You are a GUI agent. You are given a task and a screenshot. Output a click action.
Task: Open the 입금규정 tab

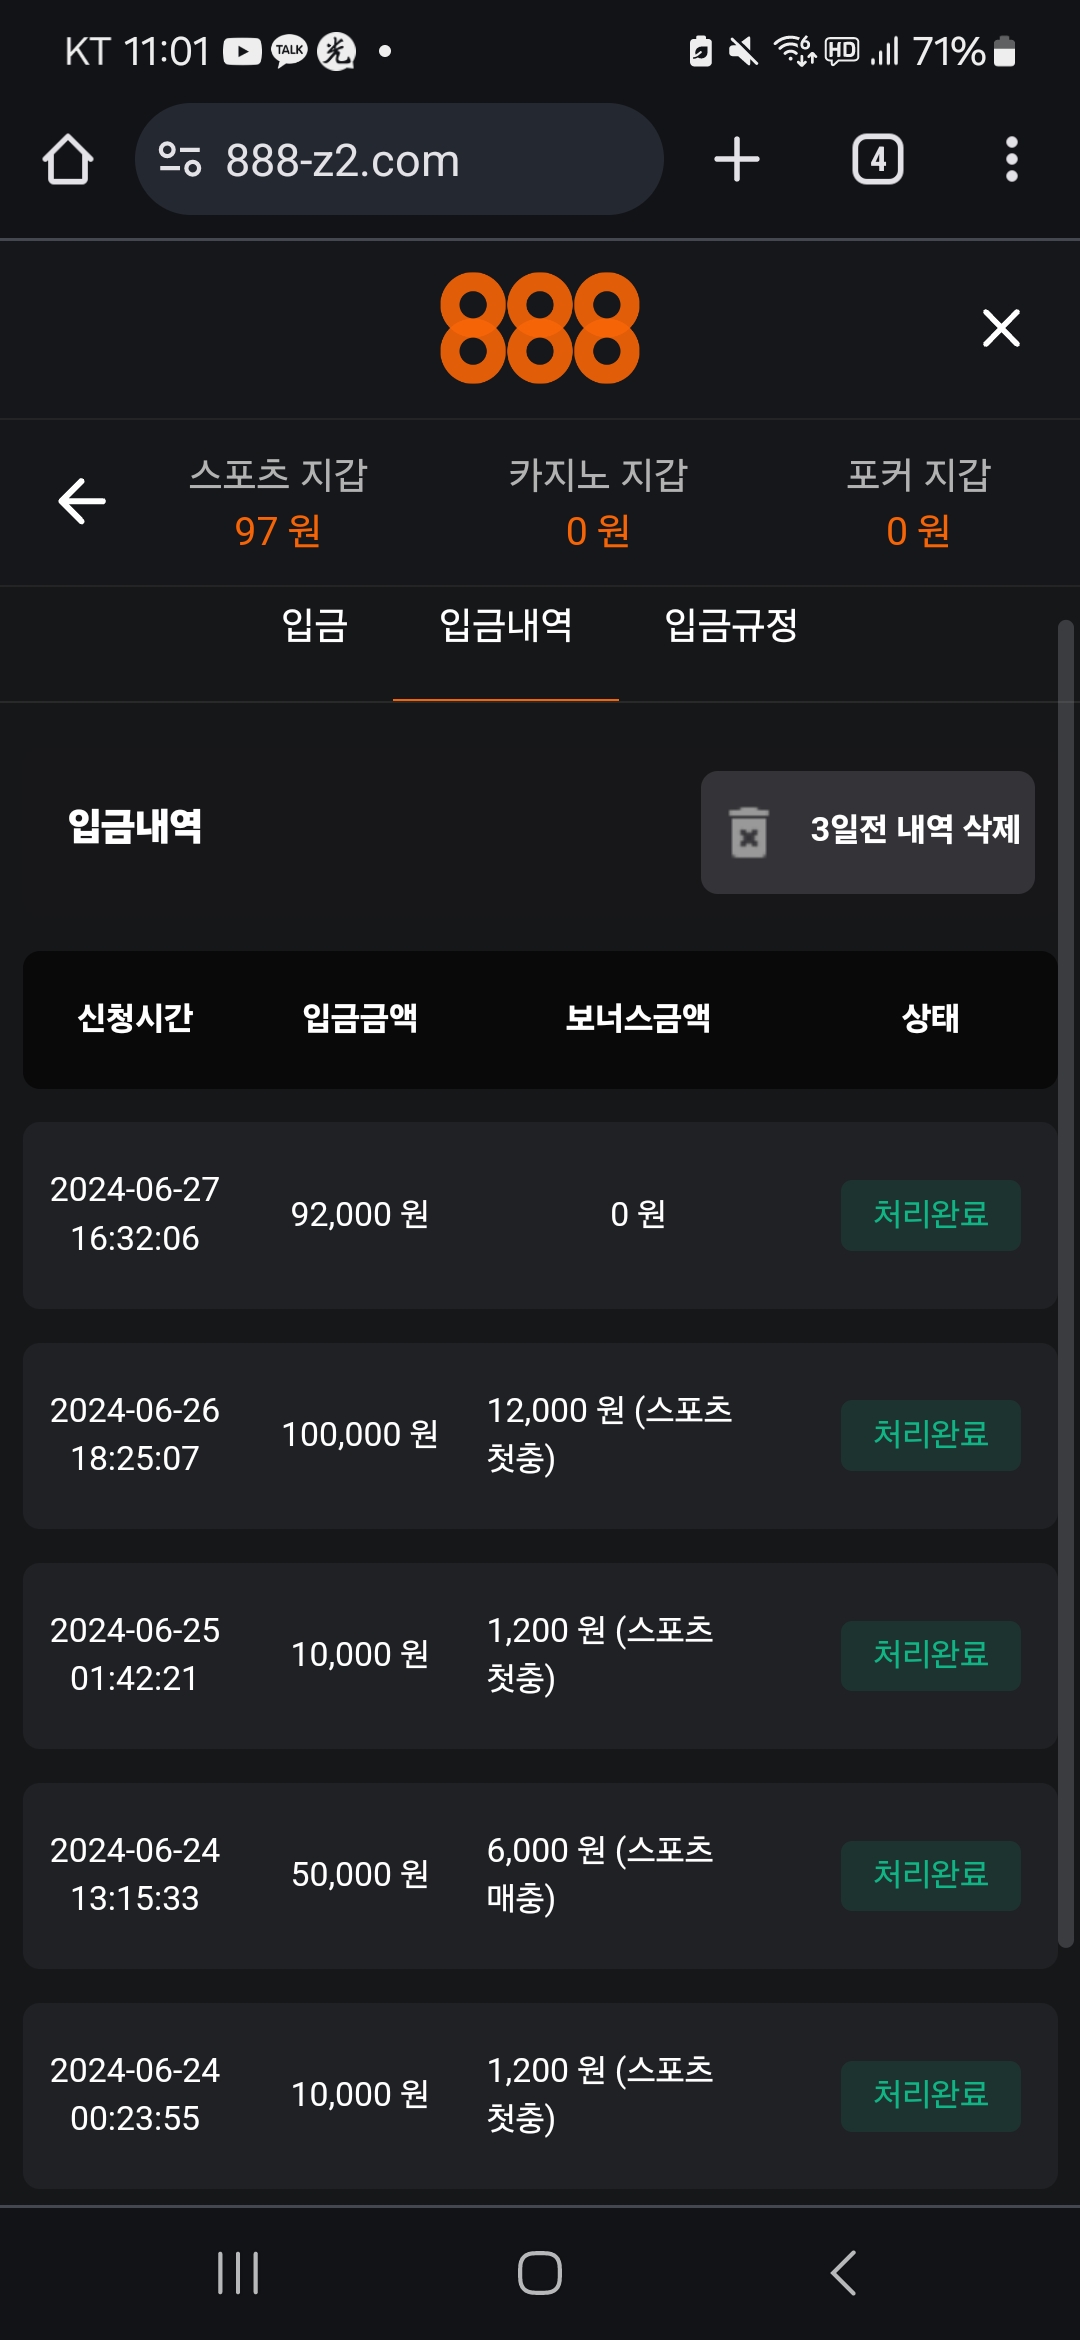[731, 626]
